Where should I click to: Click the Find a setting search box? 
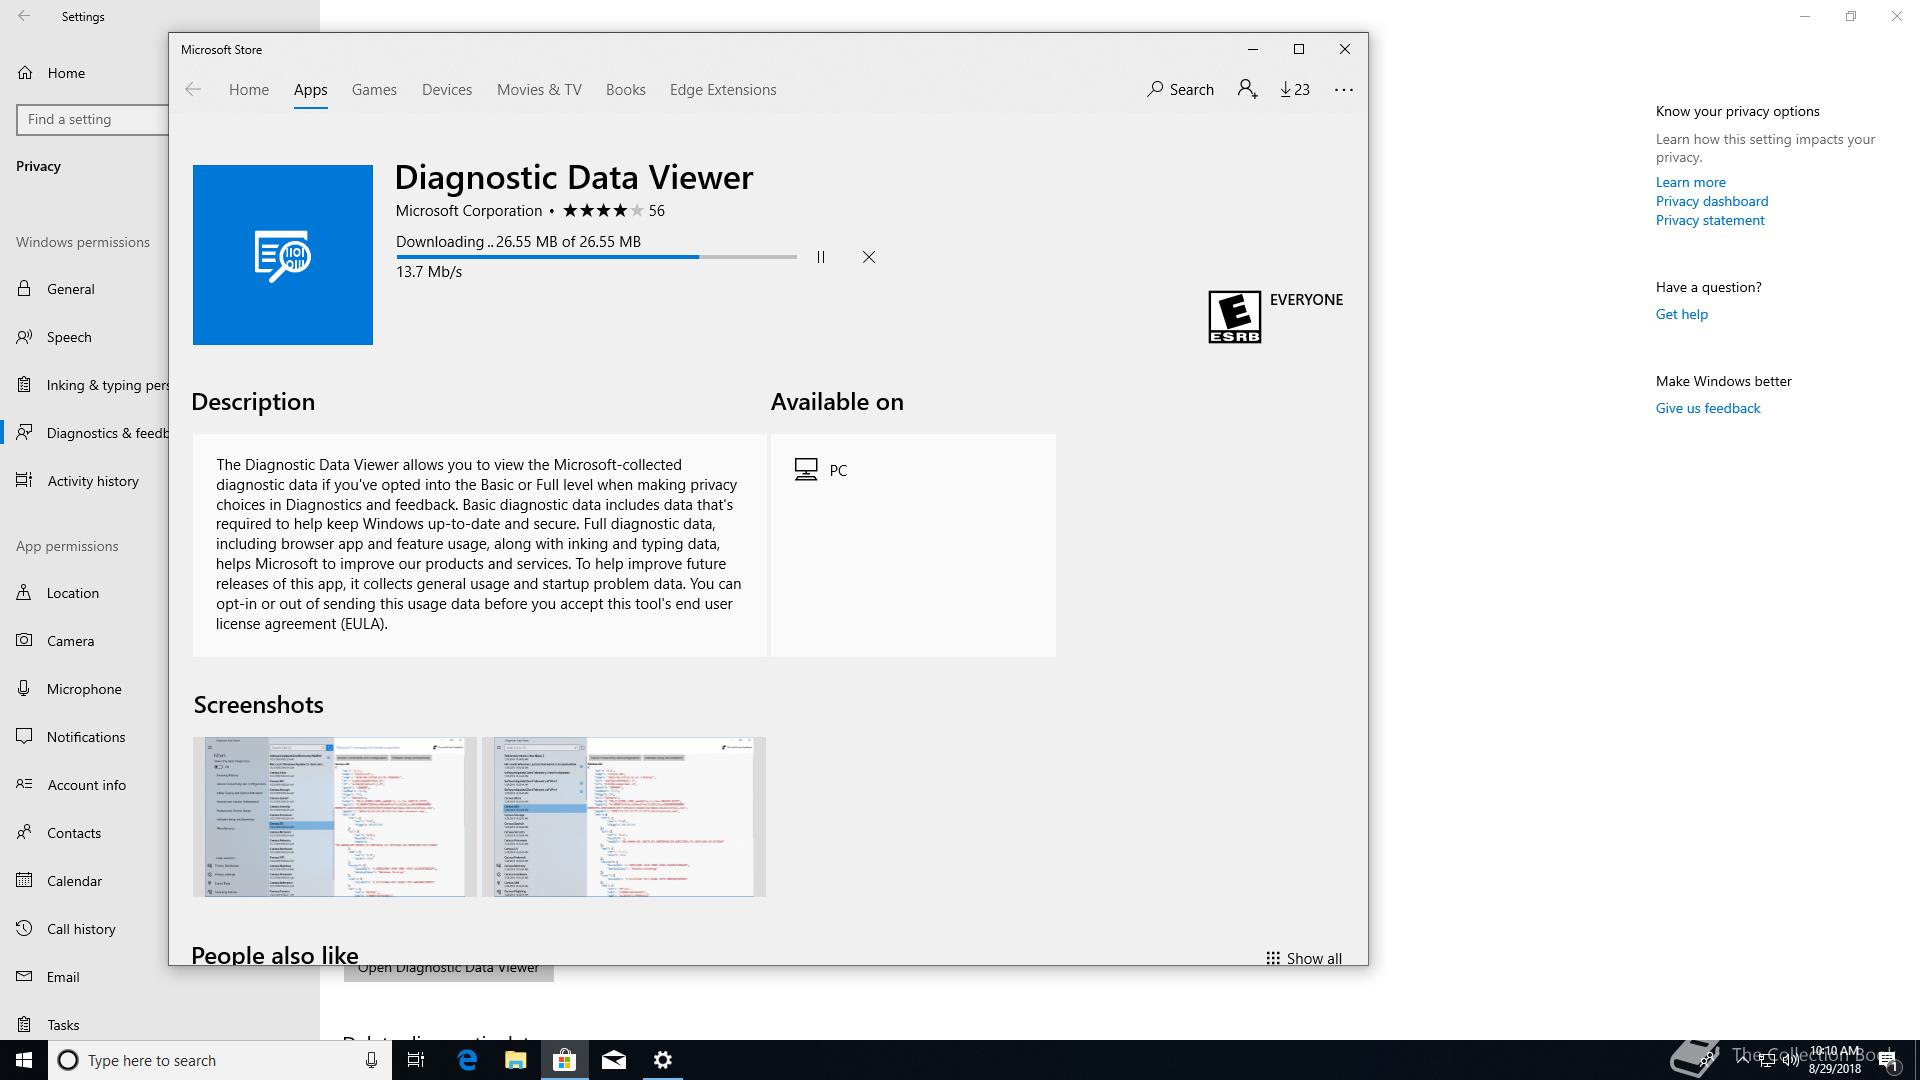tap(92, 119)
